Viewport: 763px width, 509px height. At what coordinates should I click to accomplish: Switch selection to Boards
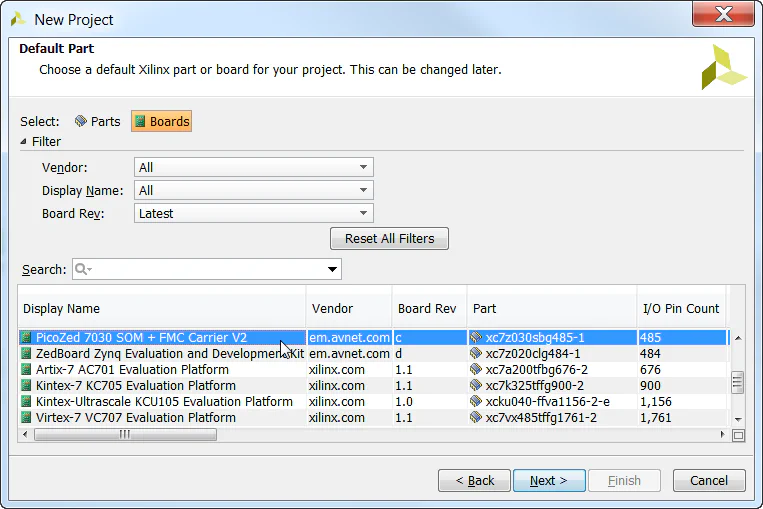(x=162, y=121)
